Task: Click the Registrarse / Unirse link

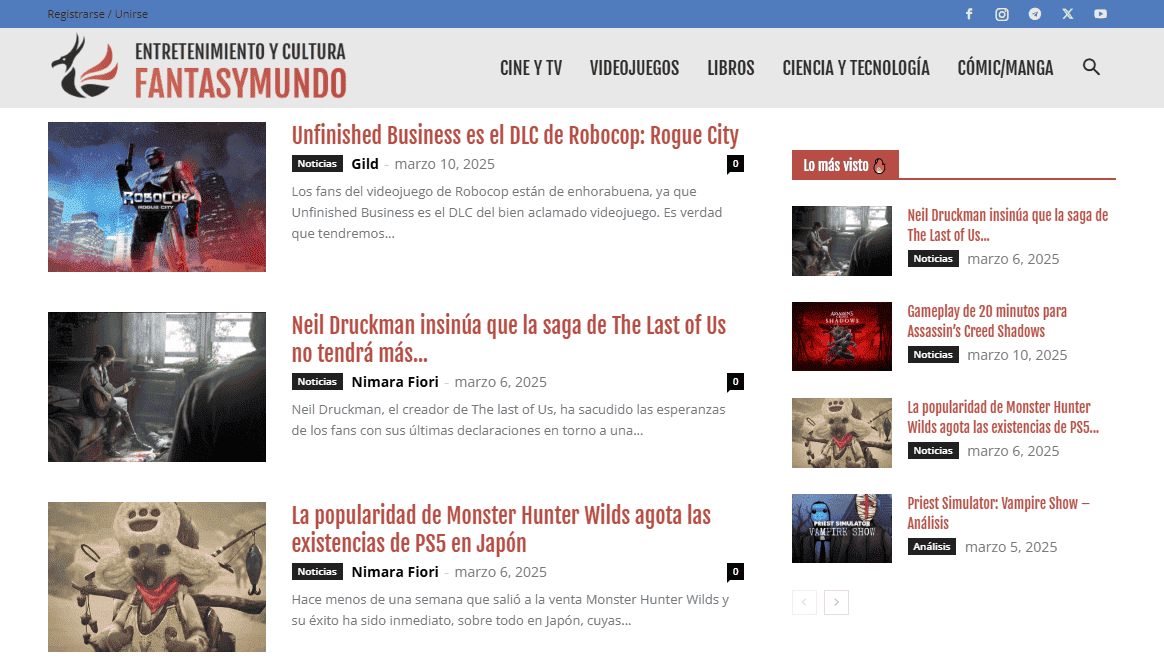Action: click(x=97, y=14)
